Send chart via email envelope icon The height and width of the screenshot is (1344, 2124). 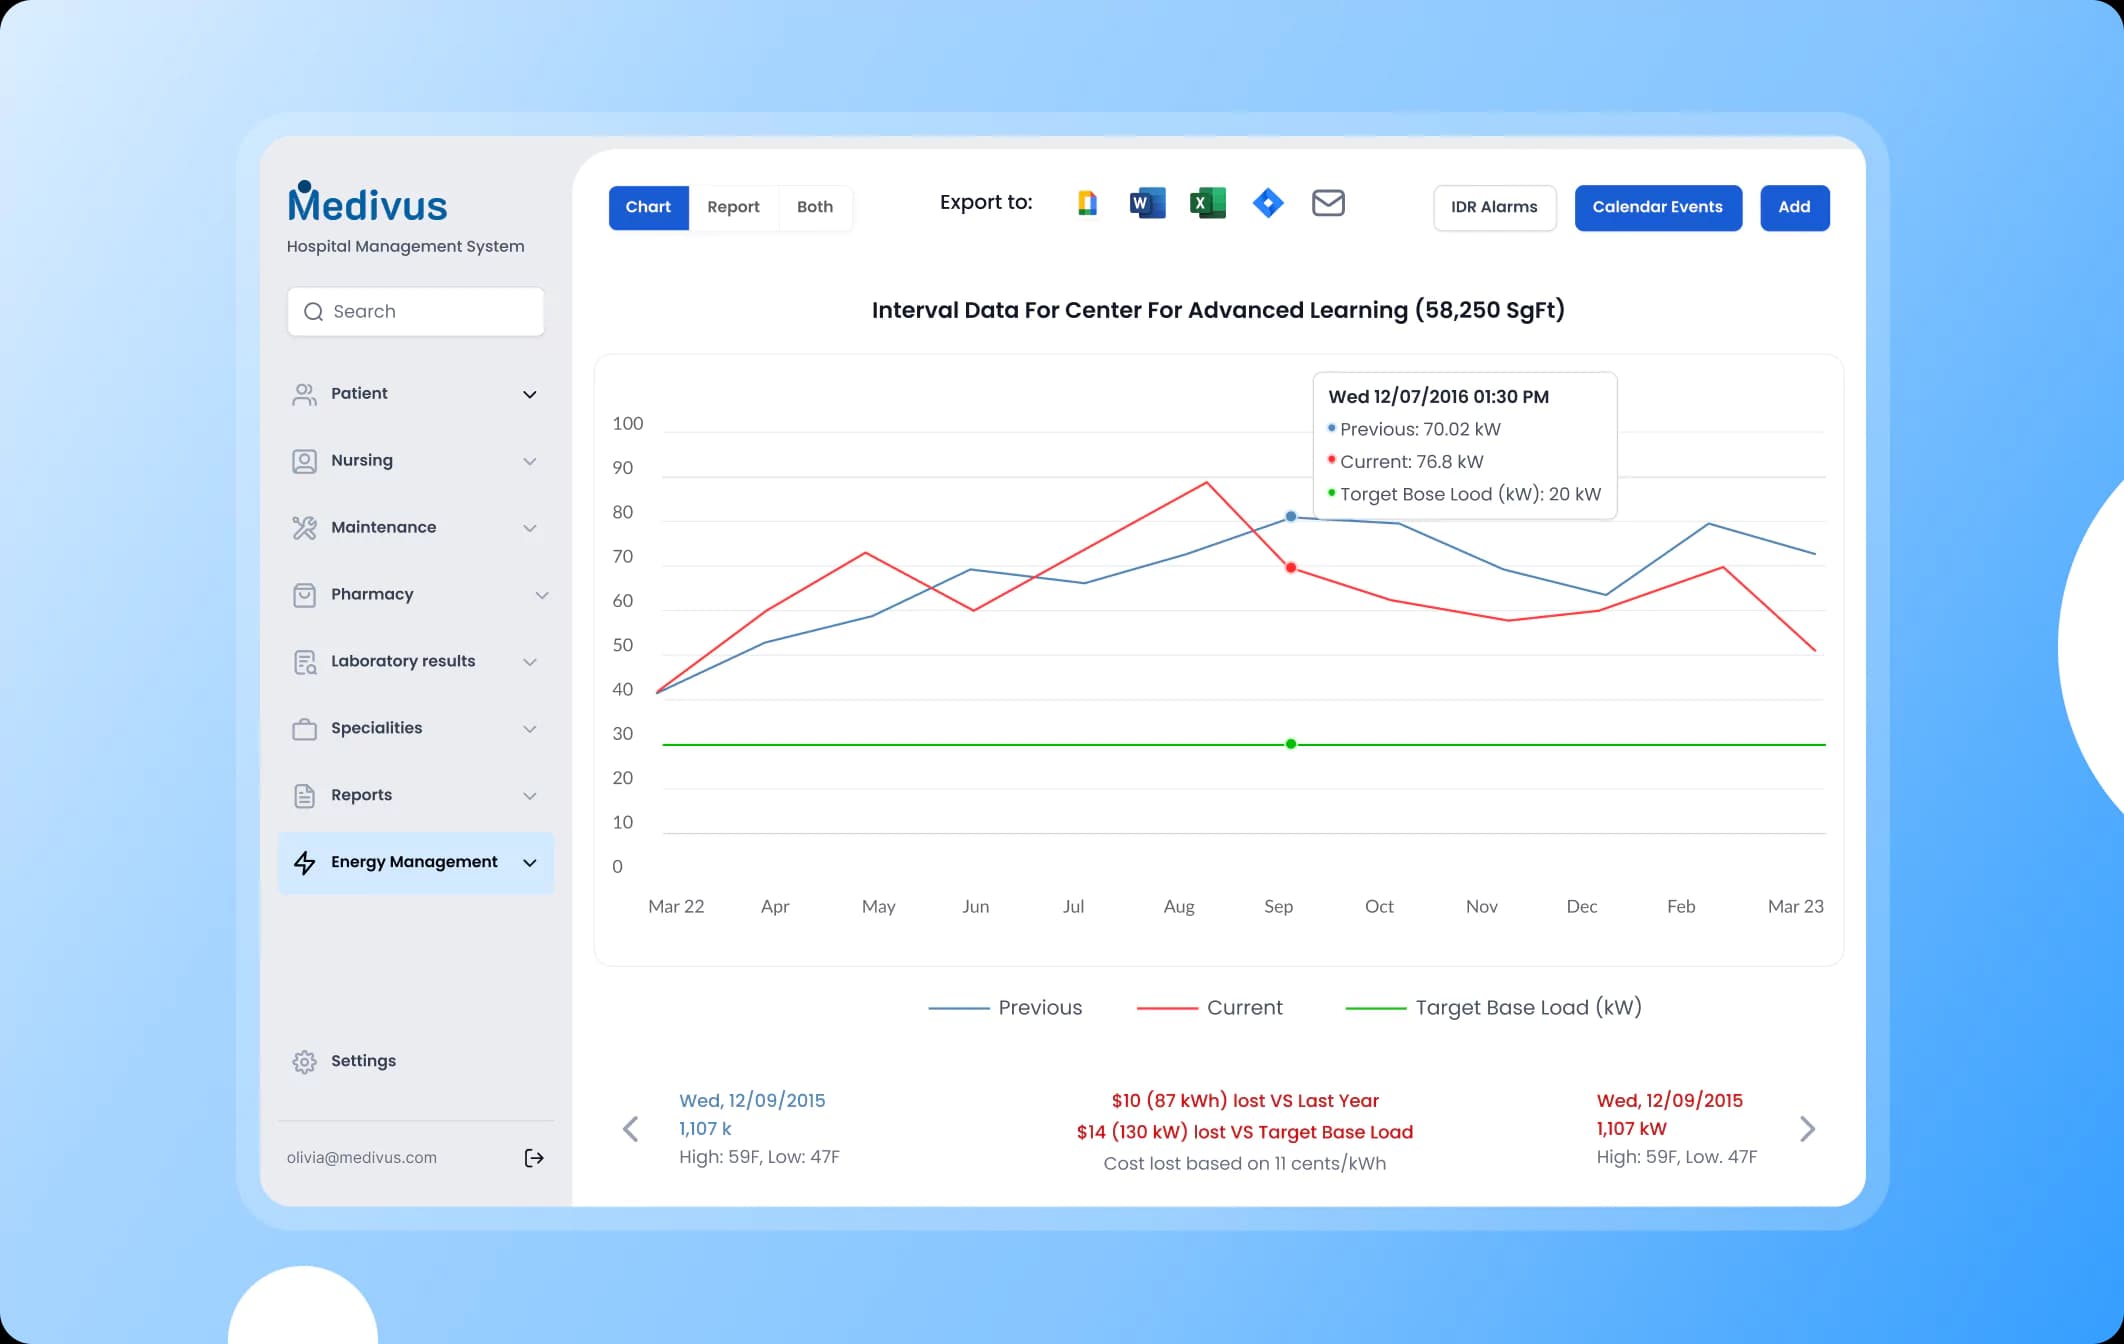[1328, 203]
